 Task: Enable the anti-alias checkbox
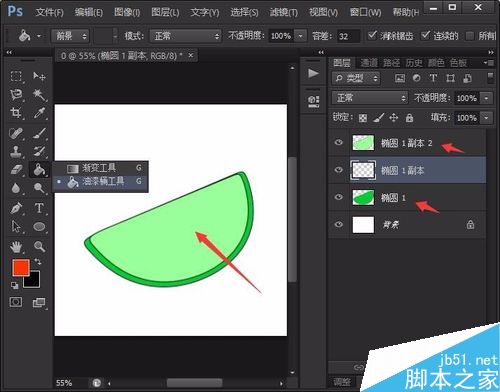tap(372, 35)
